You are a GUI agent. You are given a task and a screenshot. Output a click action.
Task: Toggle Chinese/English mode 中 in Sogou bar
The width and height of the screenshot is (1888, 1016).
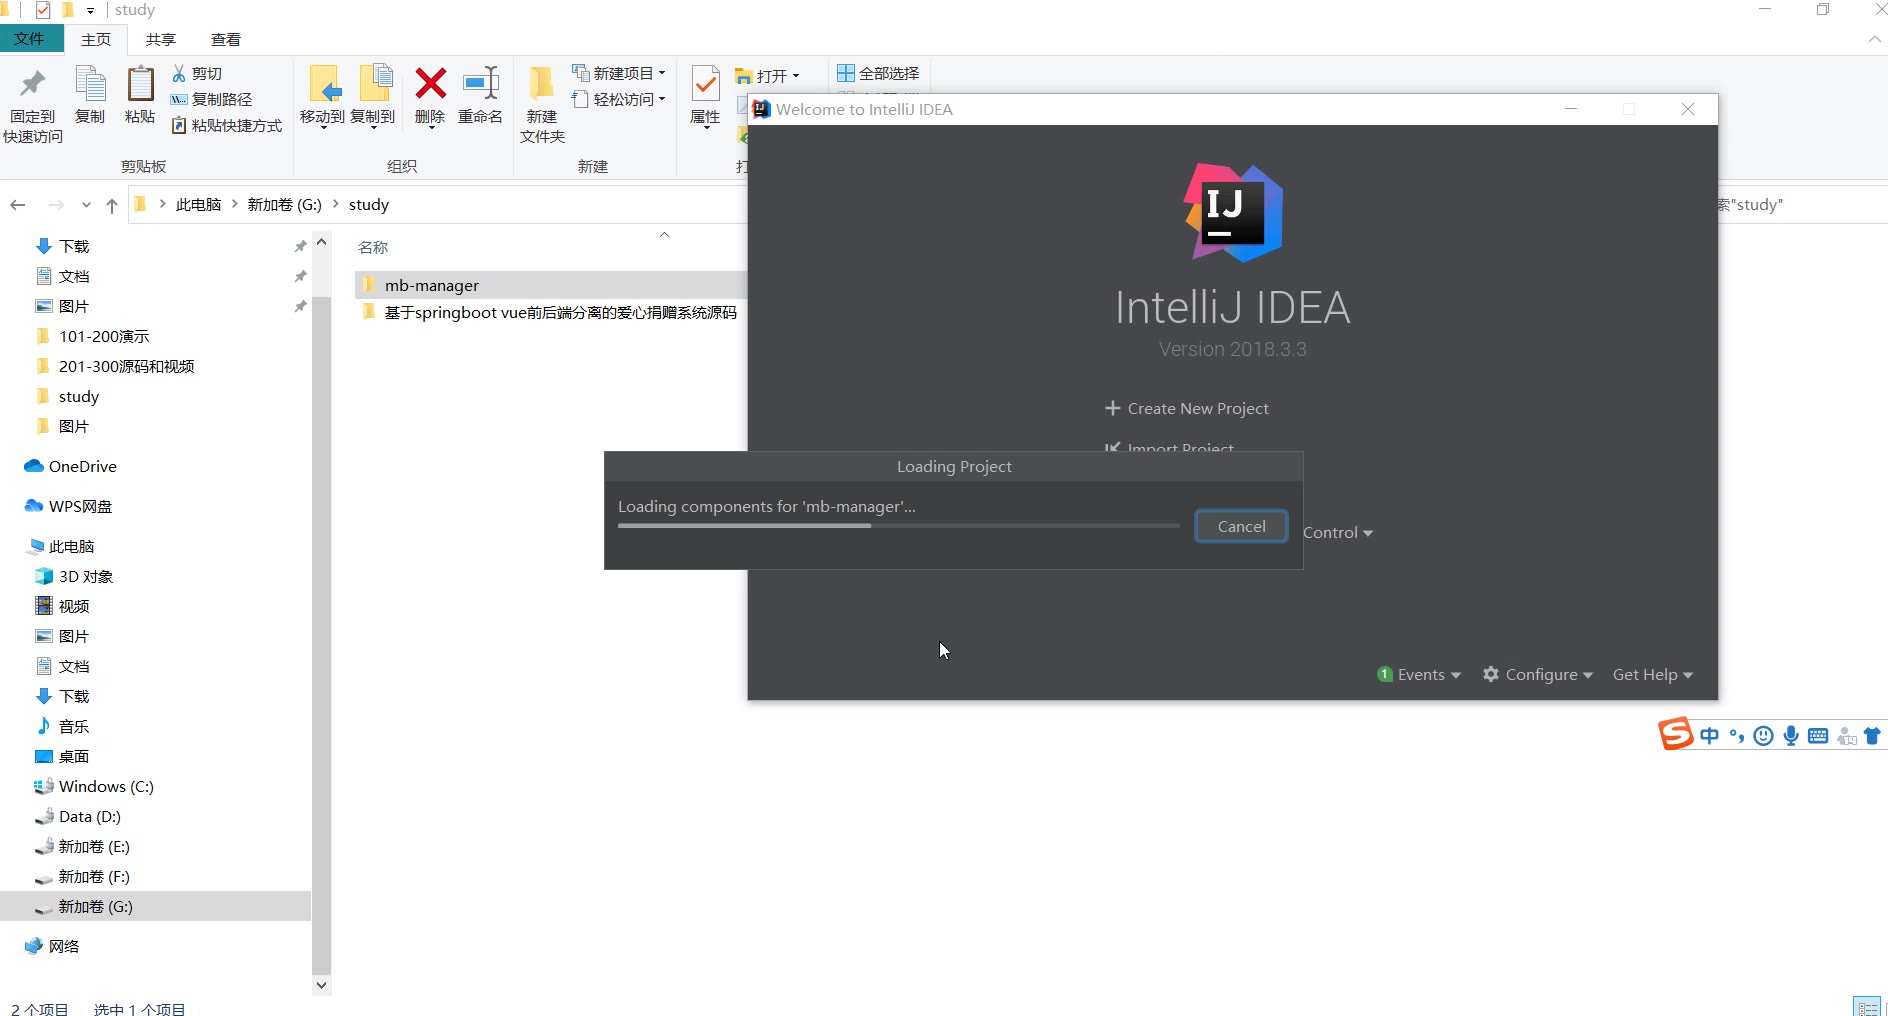click(x=1710, y=736)
